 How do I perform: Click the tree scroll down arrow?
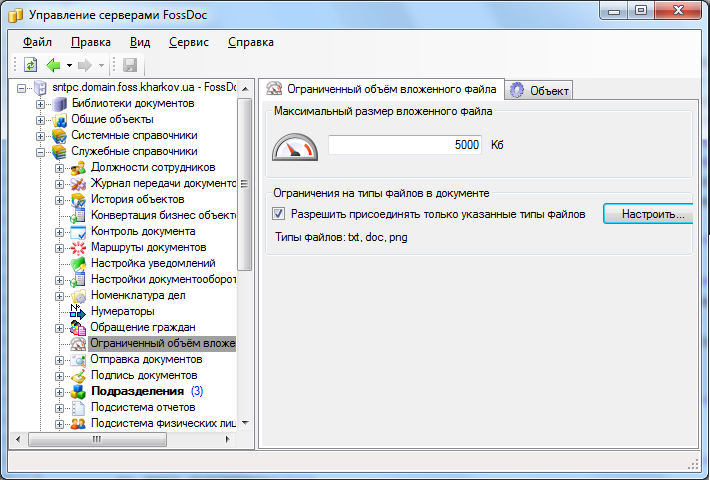tap(245, 422)
